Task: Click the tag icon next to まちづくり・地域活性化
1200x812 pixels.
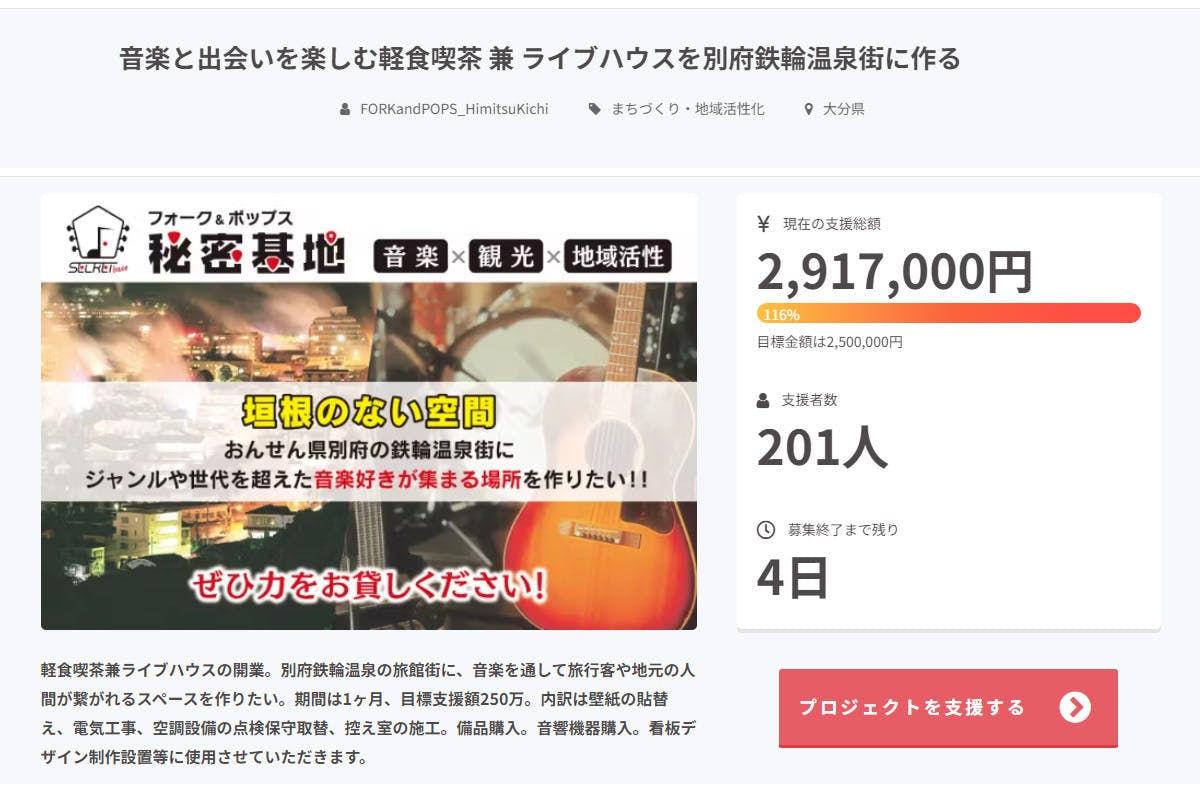Action: pyautogui.click(x=594, y=109)
